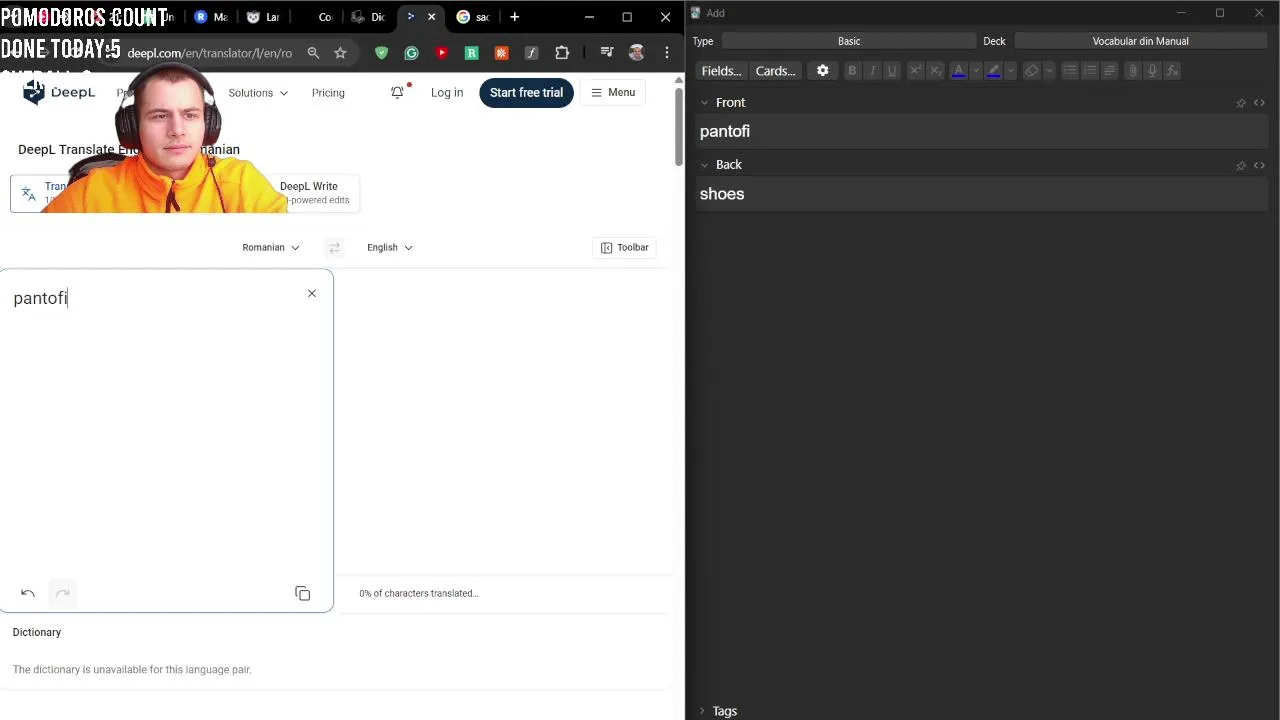
Task: Change note type from Basic
Action: click(849, 41)
